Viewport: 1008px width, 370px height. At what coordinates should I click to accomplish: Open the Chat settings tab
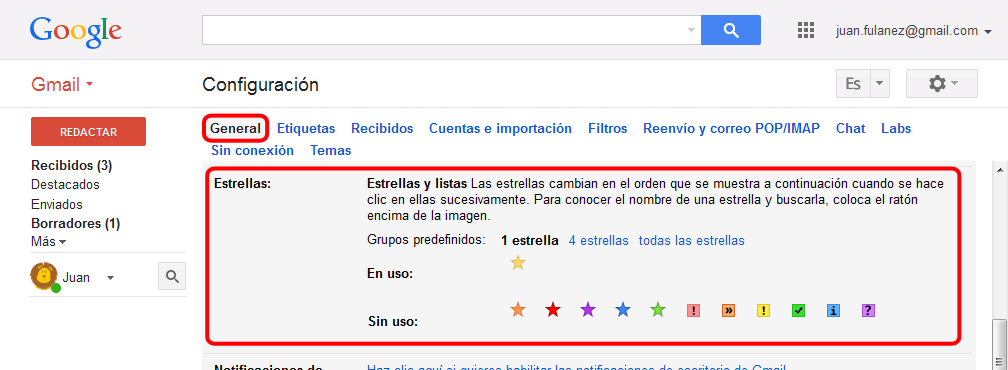coord(850,128)
